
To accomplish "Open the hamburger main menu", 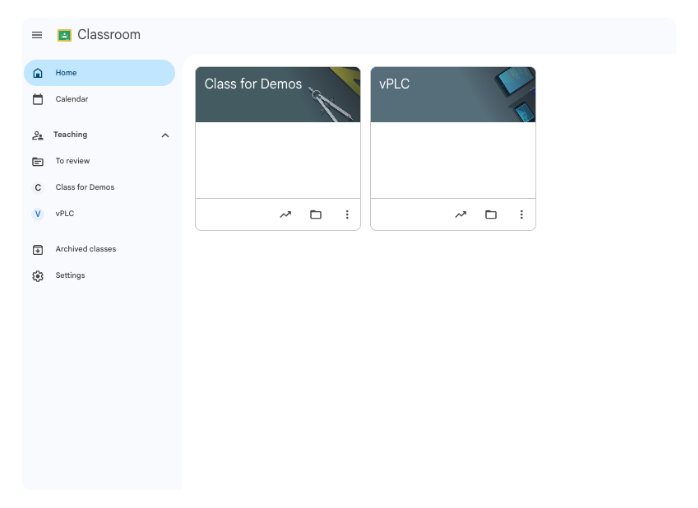I will tap(37, 35).
